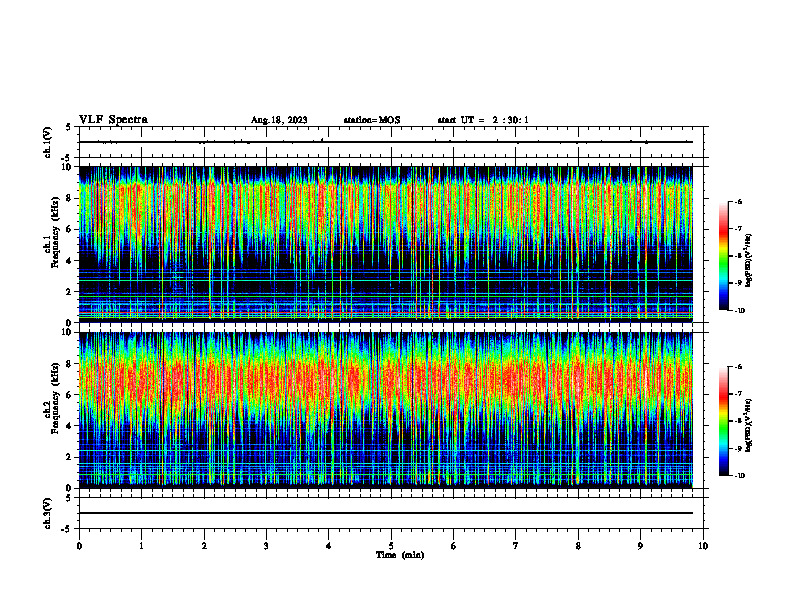The image size is (792, 612).
Task: Click the "-6" label on ch.1 colorbar
Action: pyautogui.click(x=738, y=201)
